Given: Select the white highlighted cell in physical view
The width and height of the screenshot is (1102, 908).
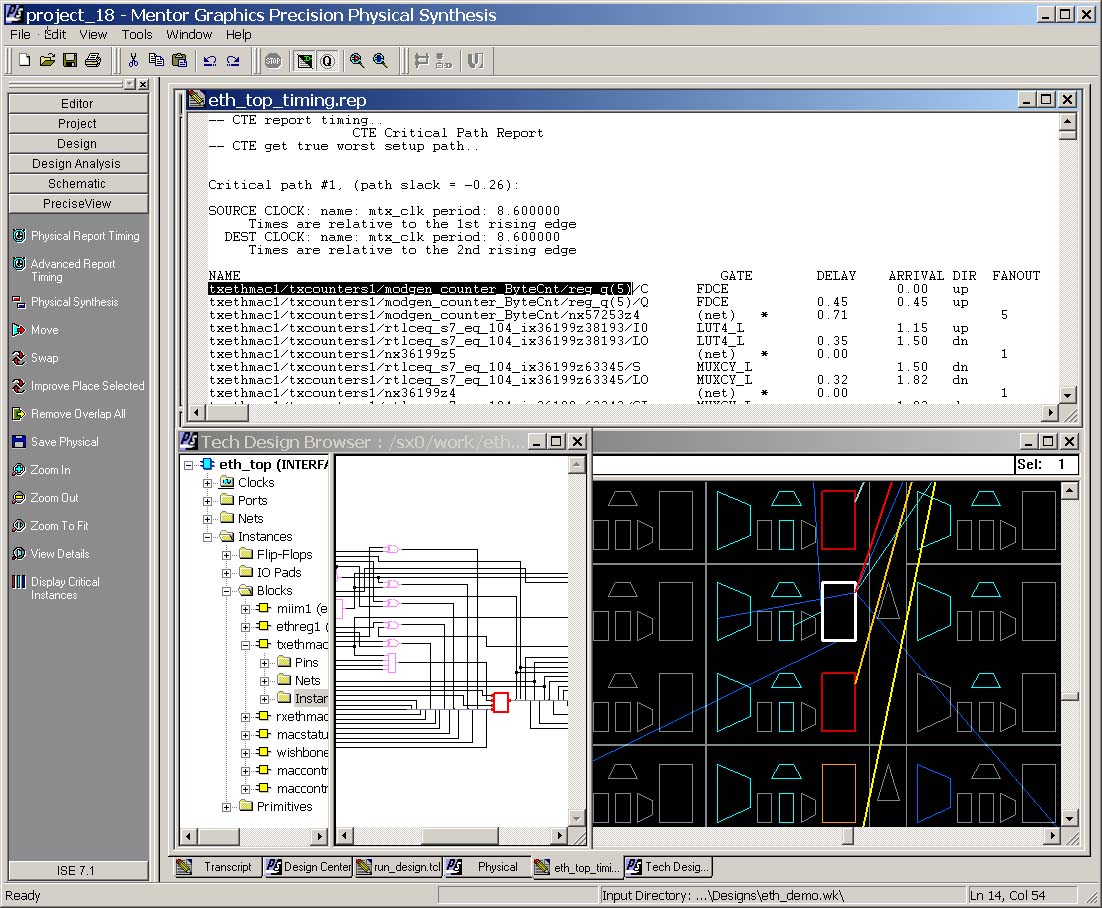Looking at the screenshot, I should click(838, 611).
